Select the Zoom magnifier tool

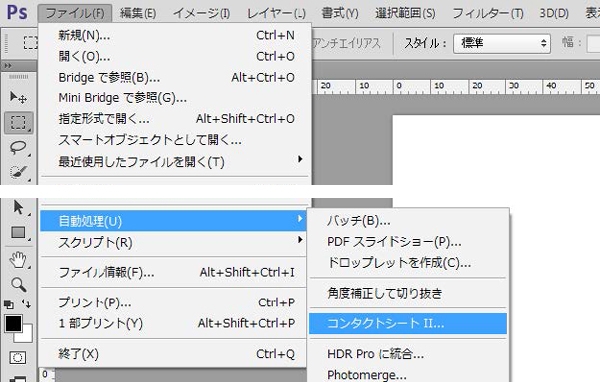click(x=18, y=285)
